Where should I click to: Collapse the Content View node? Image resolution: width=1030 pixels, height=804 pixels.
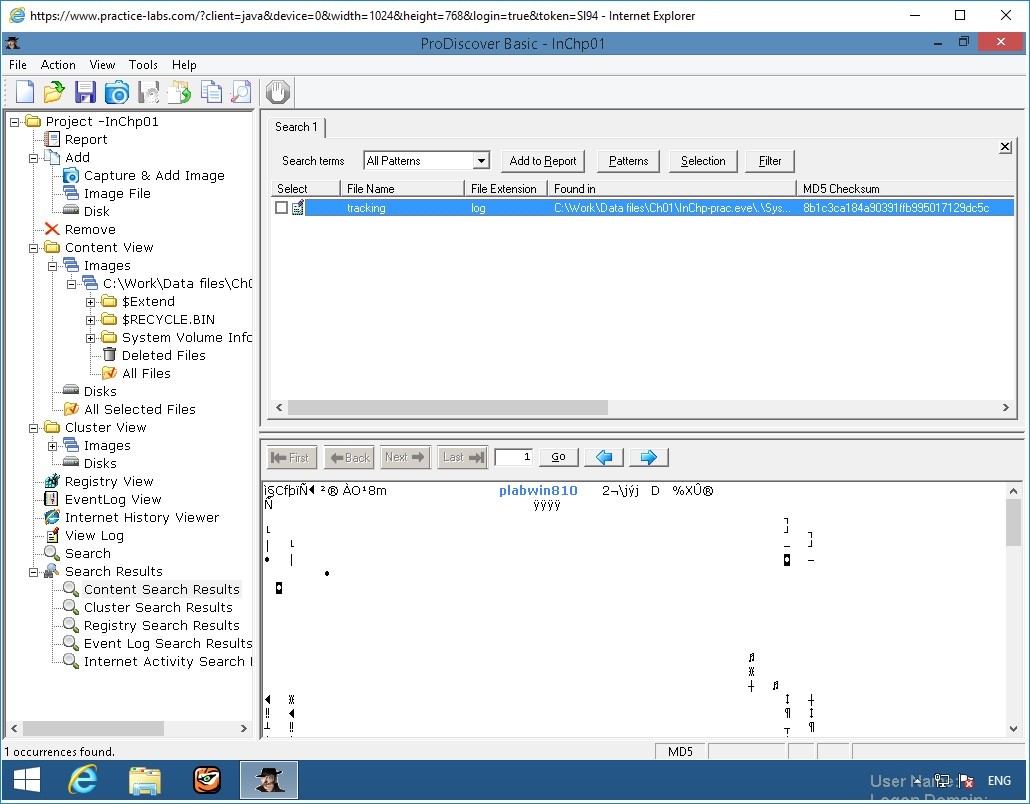34,248
